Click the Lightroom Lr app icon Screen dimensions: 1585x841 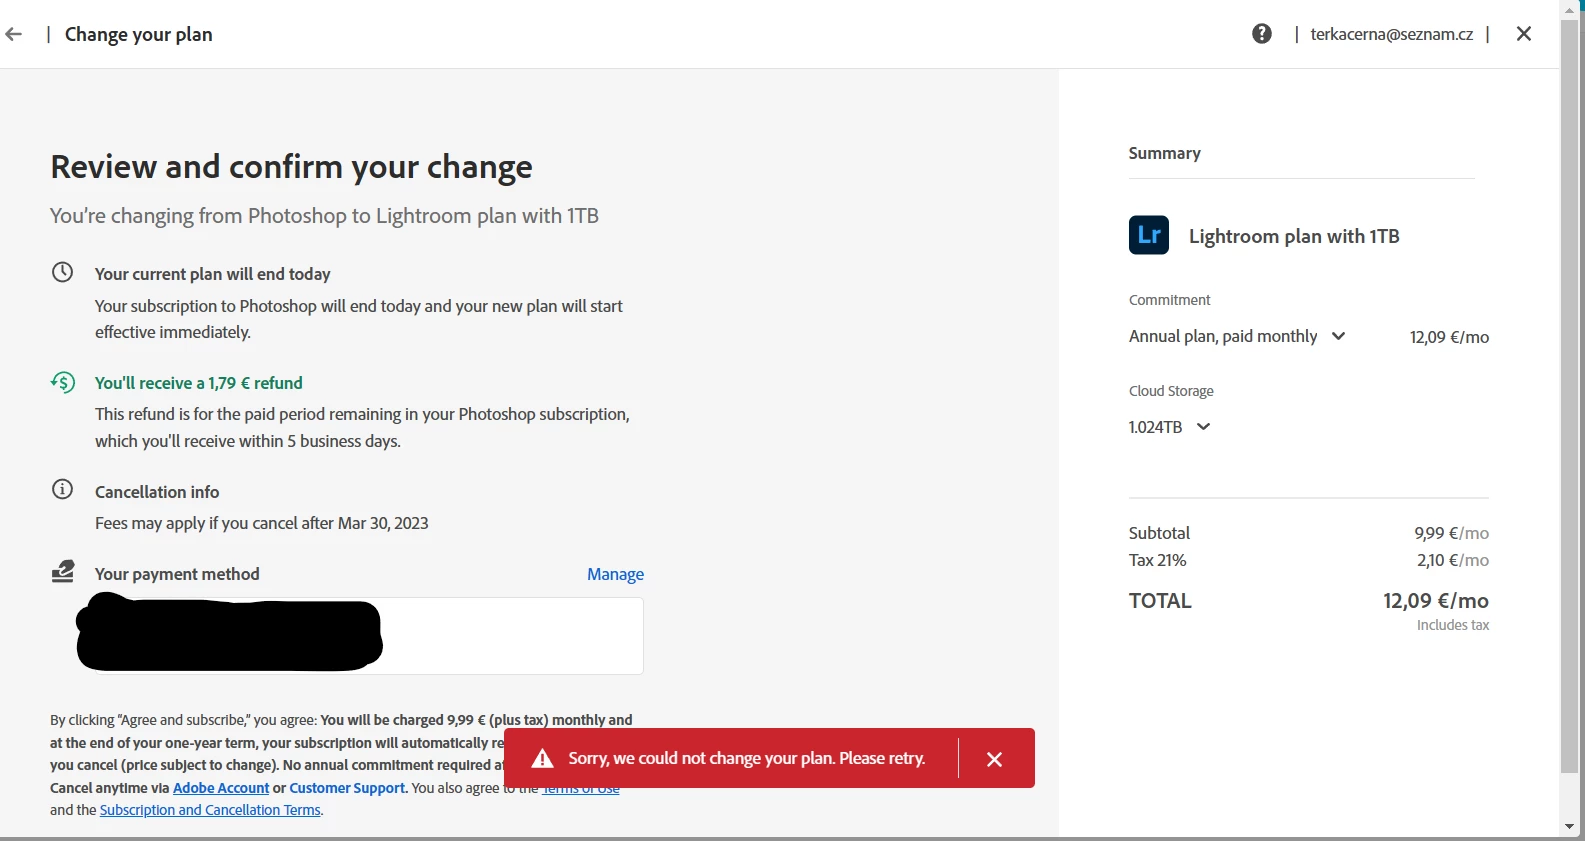(x=1149, y=235)
